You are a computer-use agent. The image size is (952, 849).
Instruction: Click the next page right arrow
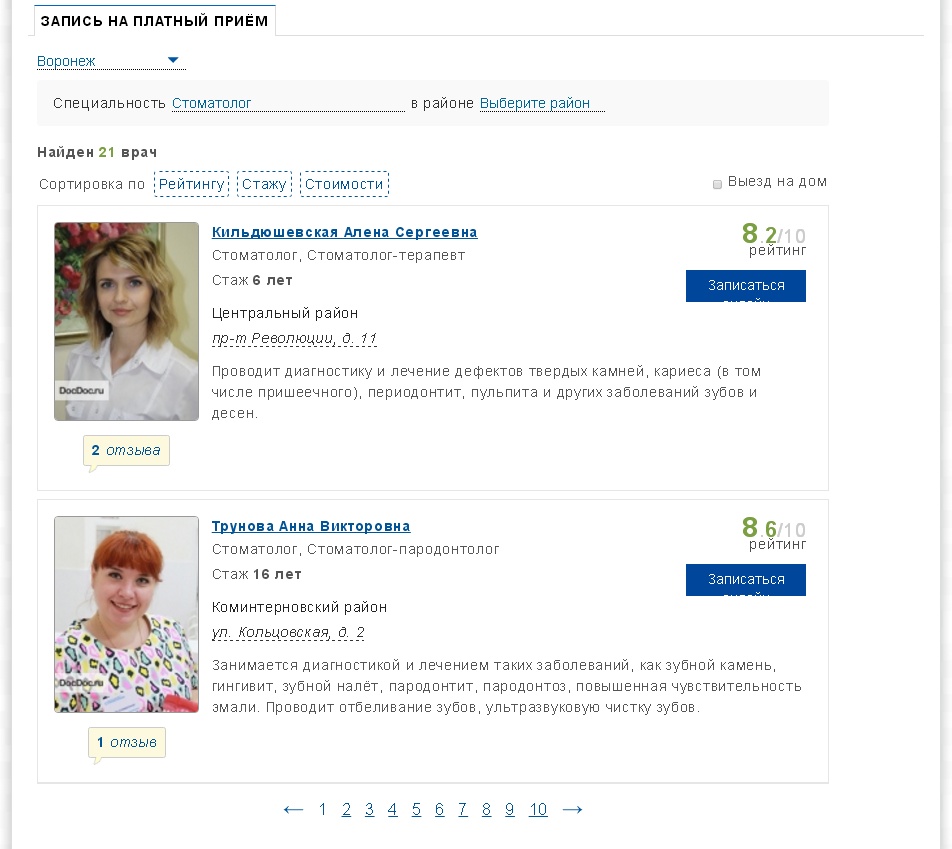point(572,809)
